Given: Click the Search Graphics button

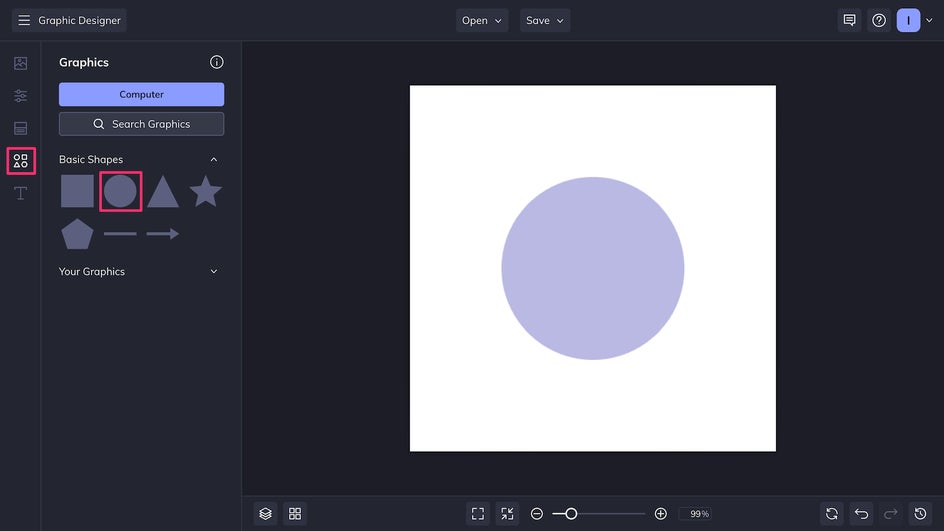Looking at the screenshot, I should tap(141, 124).
